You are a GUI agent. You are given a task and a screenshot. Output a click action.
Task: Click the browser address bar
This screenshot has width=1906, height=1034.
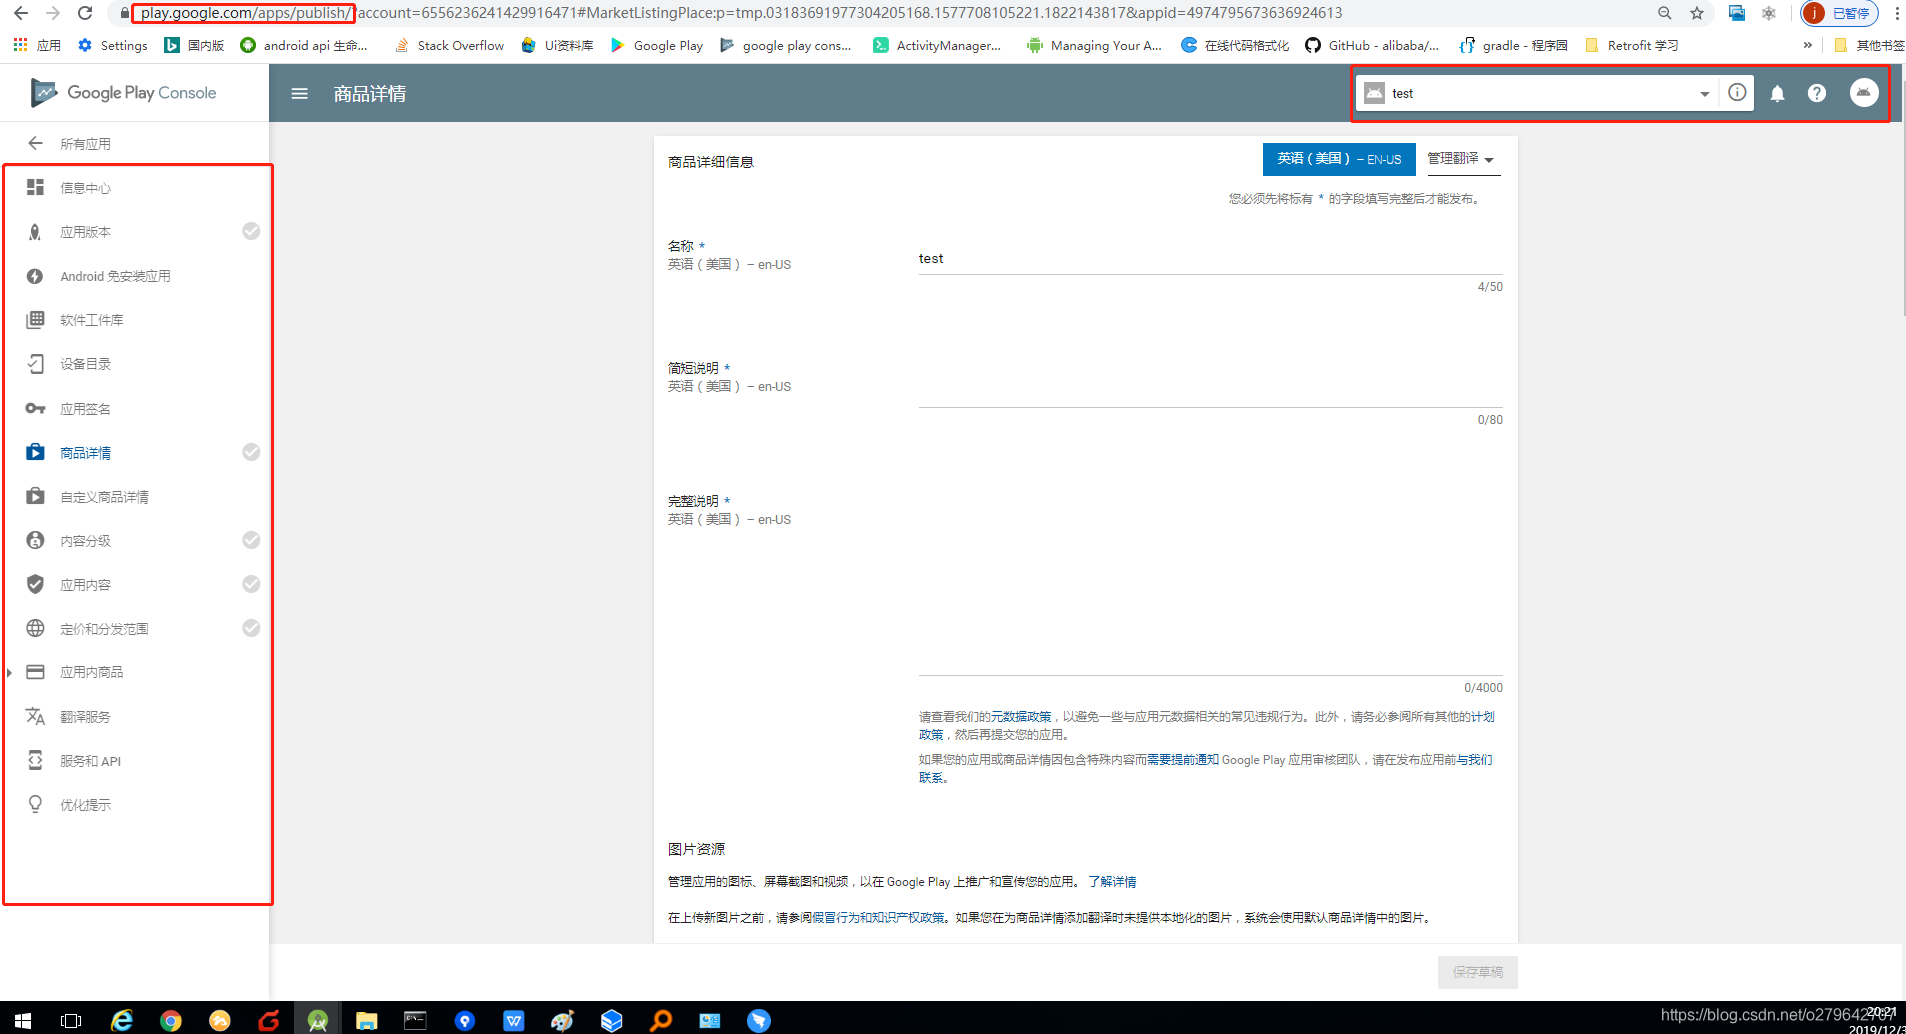[x=880, y=13]
